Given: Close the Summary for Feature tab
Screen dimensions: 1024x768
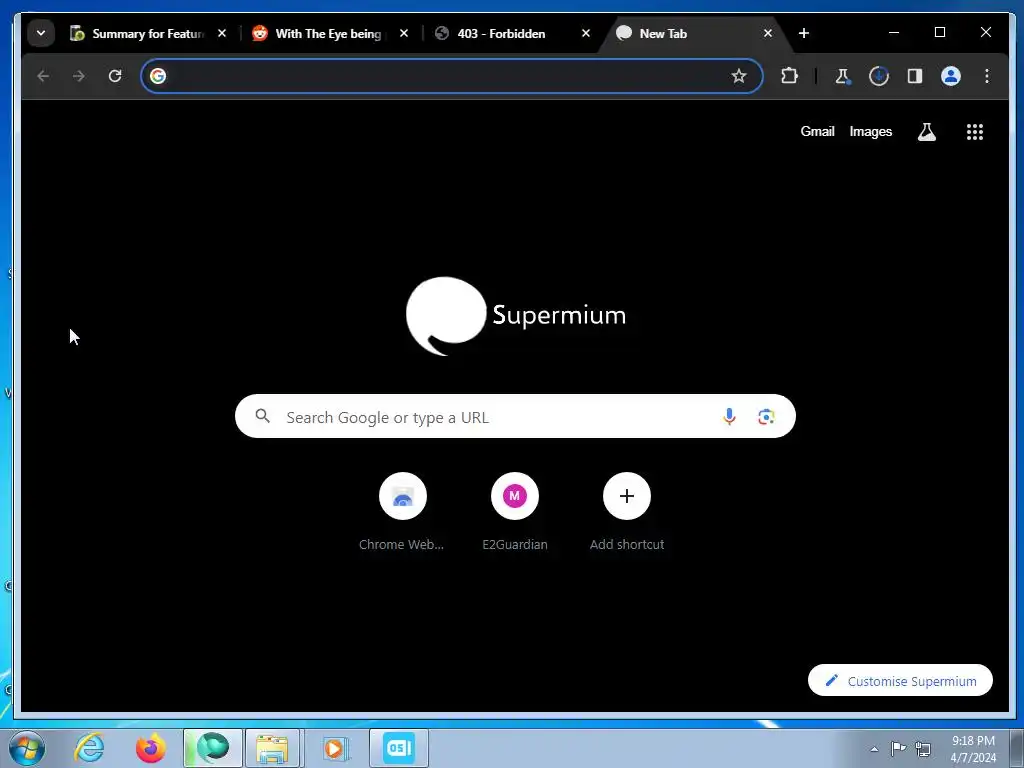Looking at the screenshot, I should point(222,33).
